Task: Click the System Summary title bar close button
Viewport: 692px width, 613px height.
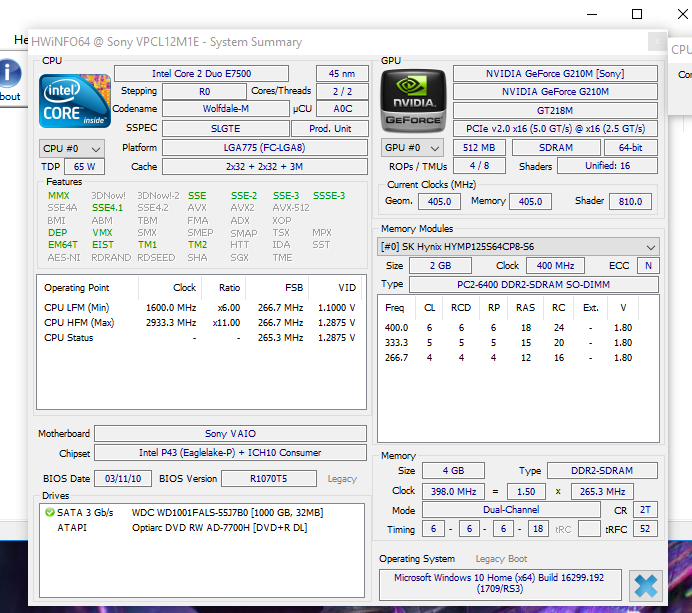Action: coord(657,42)
